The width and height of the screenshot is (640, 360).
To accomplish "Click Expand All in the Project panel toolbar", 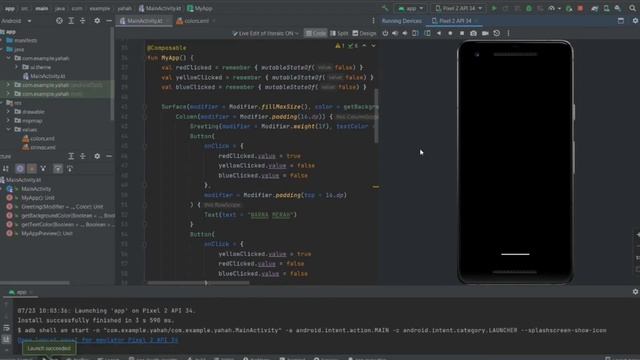I will 71,20.
